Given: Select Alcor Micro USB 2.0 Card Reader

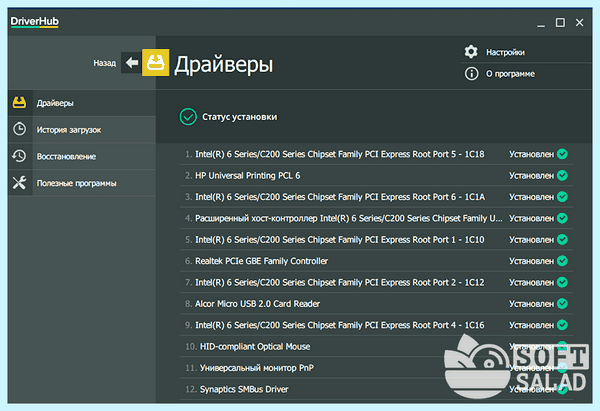Looking at the screenshot, I should [376, 303].
